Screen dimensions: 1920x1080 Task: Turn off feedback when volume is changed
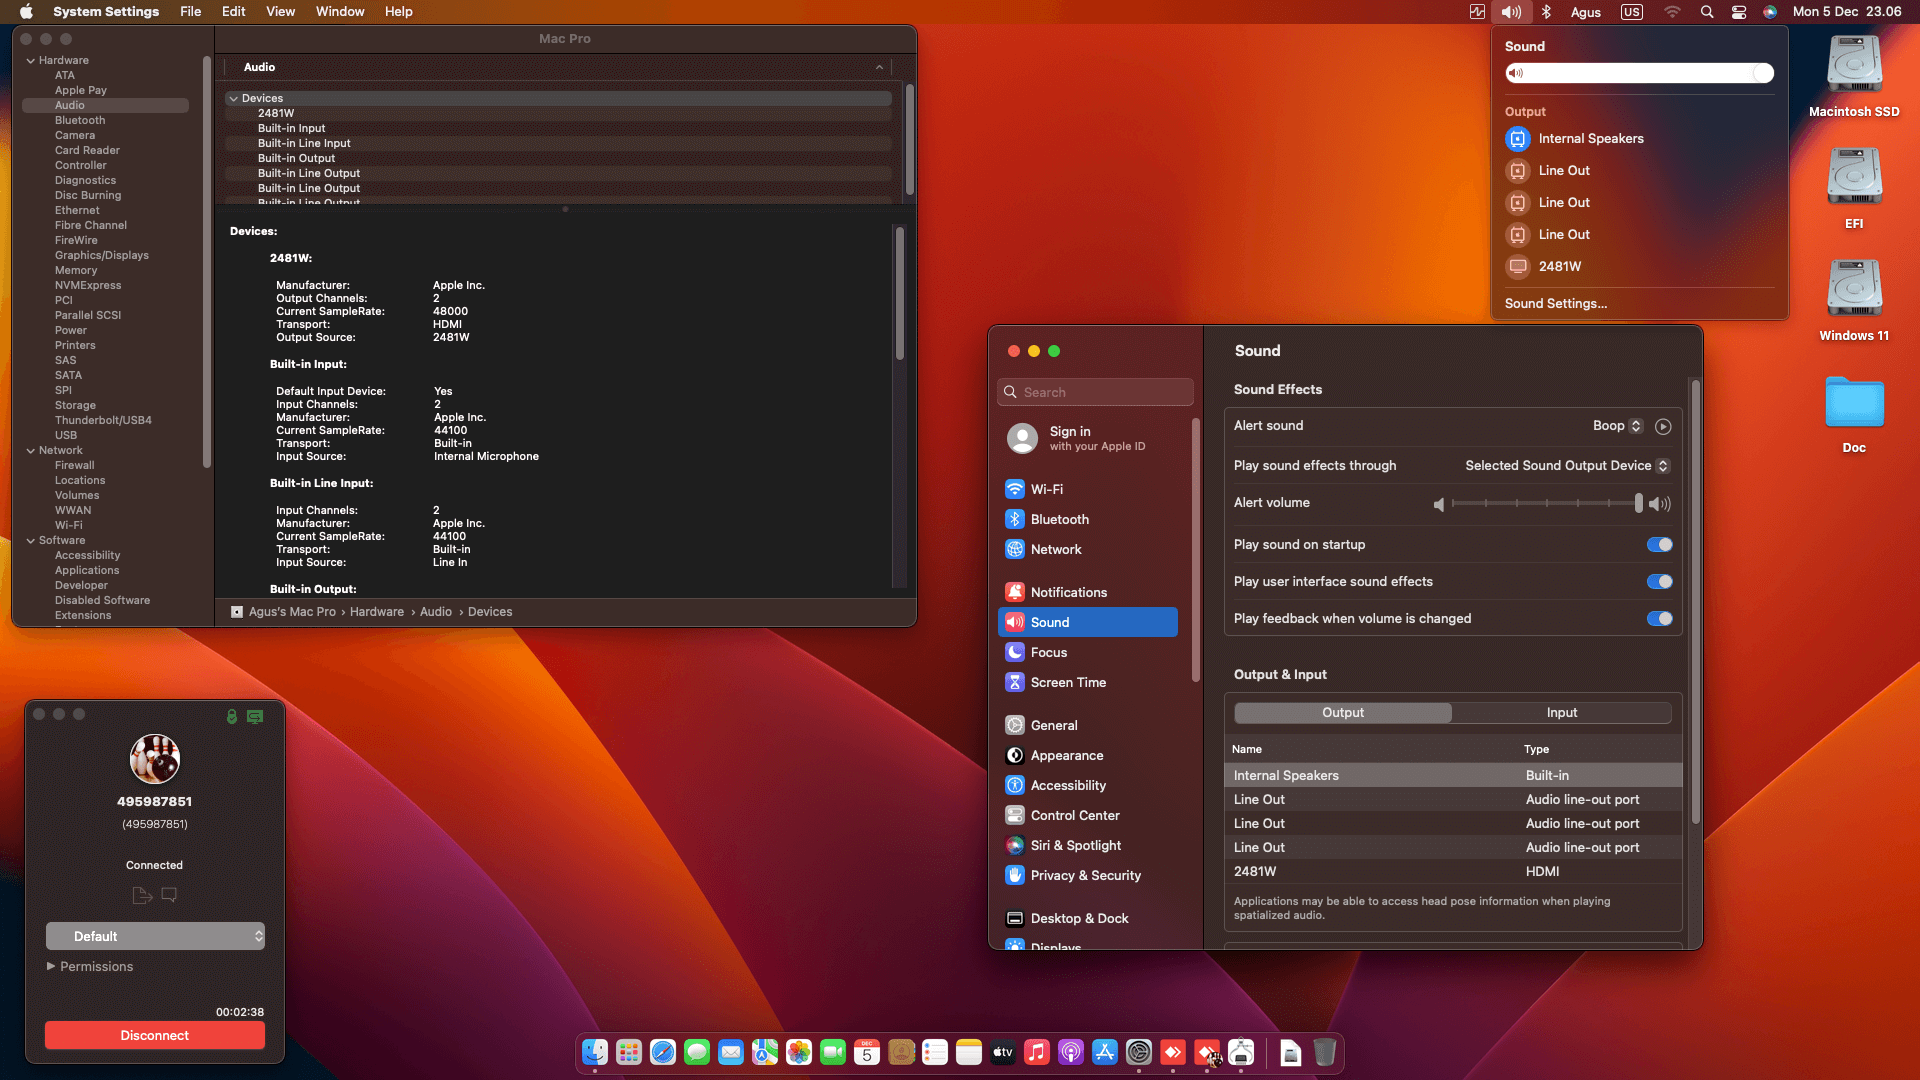pos(1659,619)
